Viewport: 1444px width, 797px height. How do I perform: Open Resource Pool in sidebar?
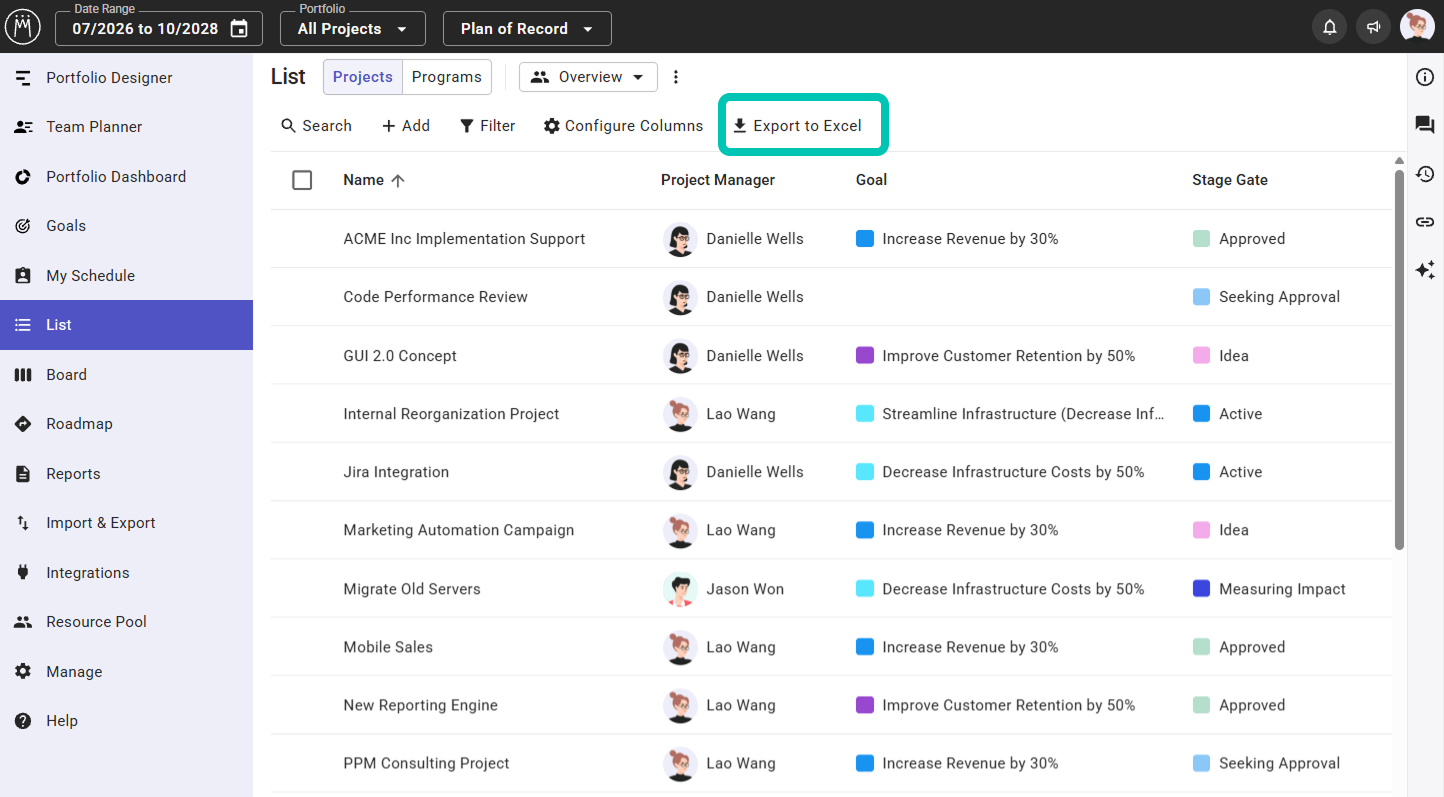tap(126, 622)
